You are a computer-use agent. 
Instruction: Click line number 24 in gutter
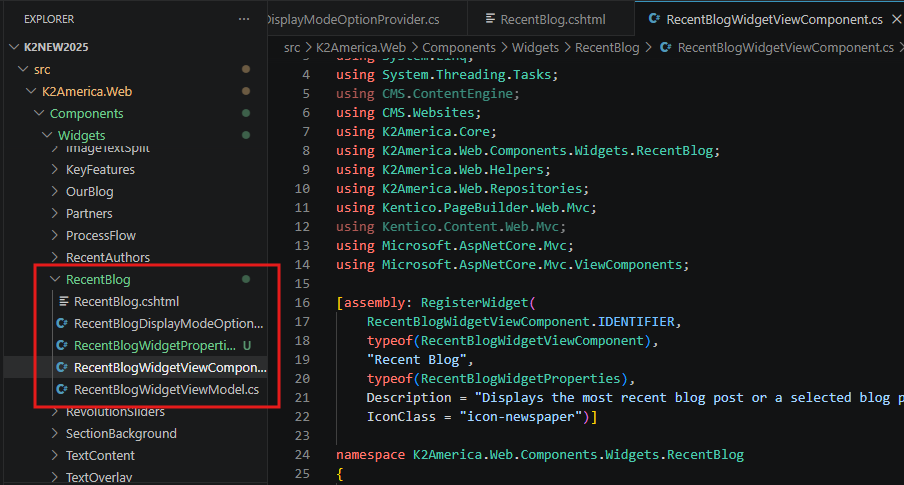tap(302, 454)
